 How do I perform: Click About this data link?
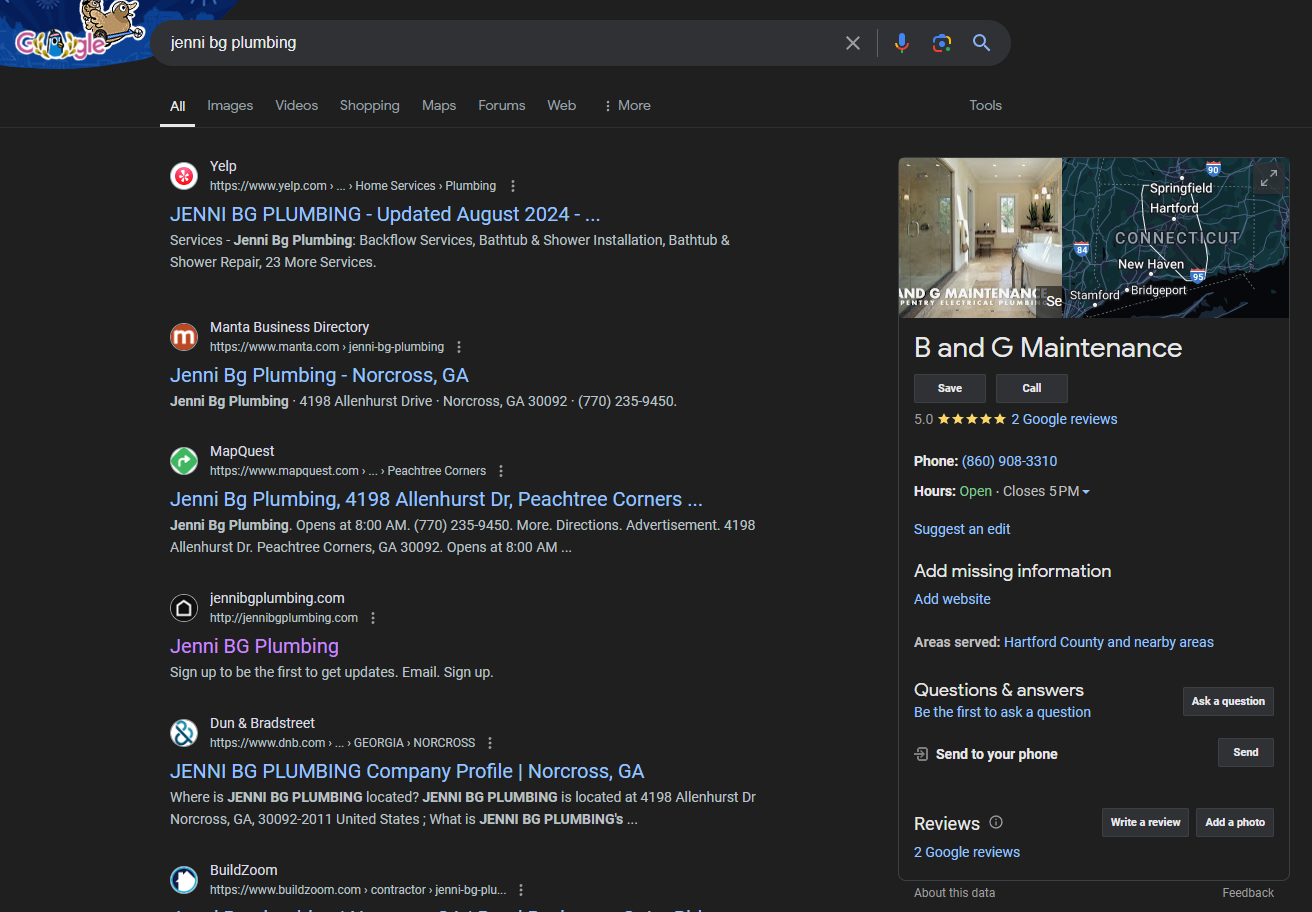coord(954,893)
